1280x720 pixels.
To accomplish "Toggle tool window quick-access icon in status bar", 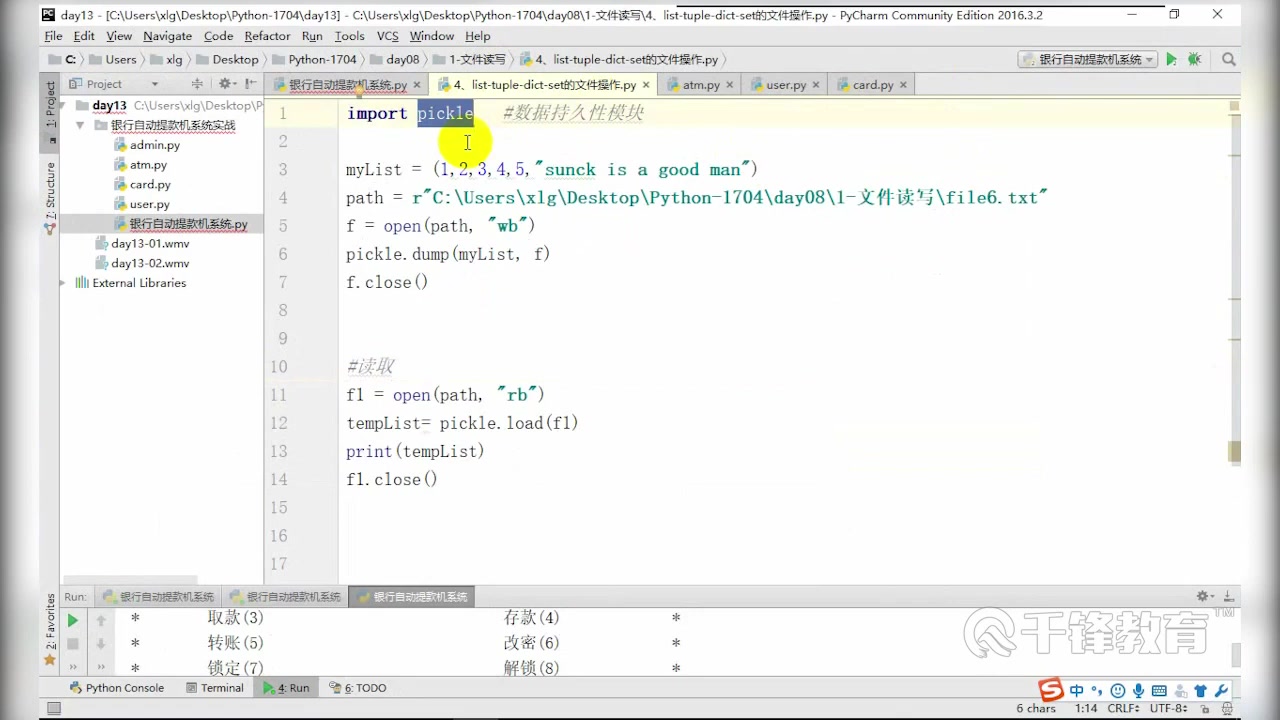I will coord(53,708).
